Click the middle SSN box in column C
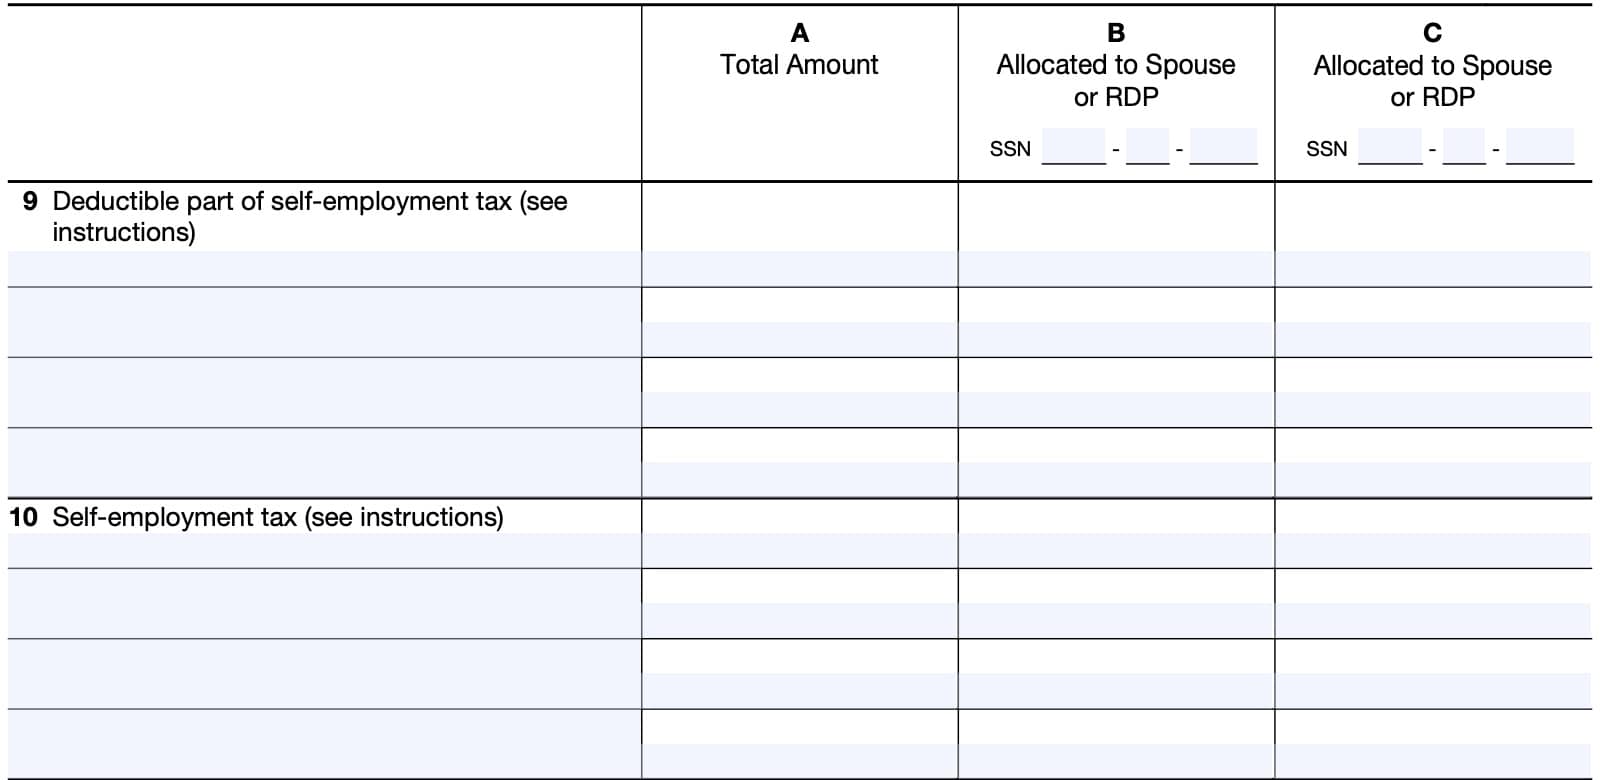This screenshot has width=1604, height=780. point(1464,147)
